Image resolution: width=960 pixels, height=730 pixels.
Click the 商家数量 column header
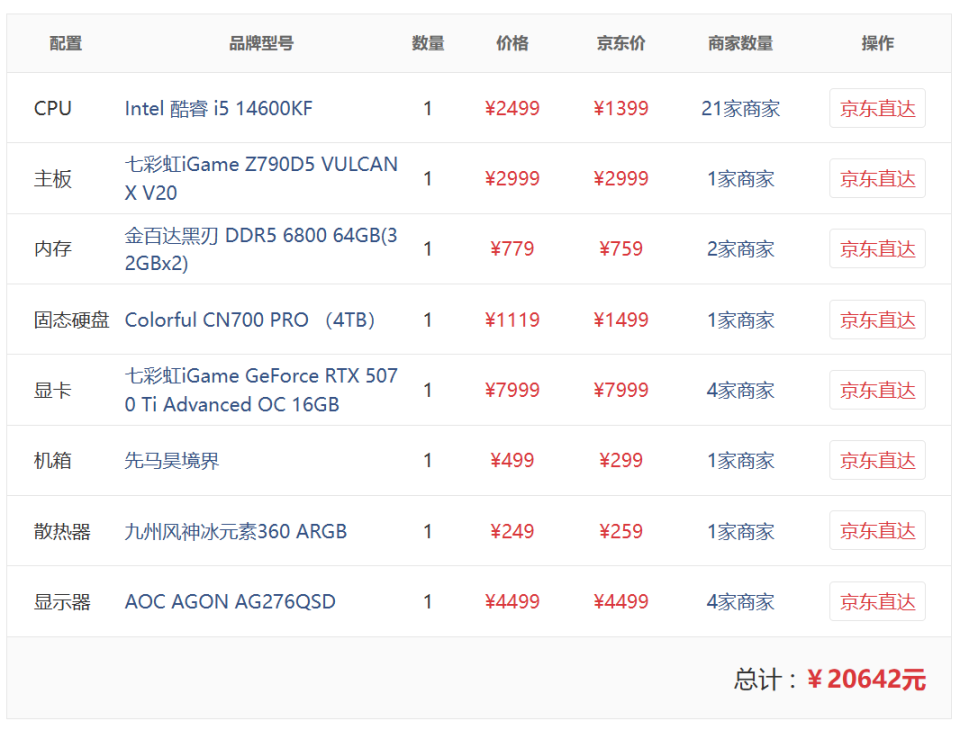click(x=740, y=43)
